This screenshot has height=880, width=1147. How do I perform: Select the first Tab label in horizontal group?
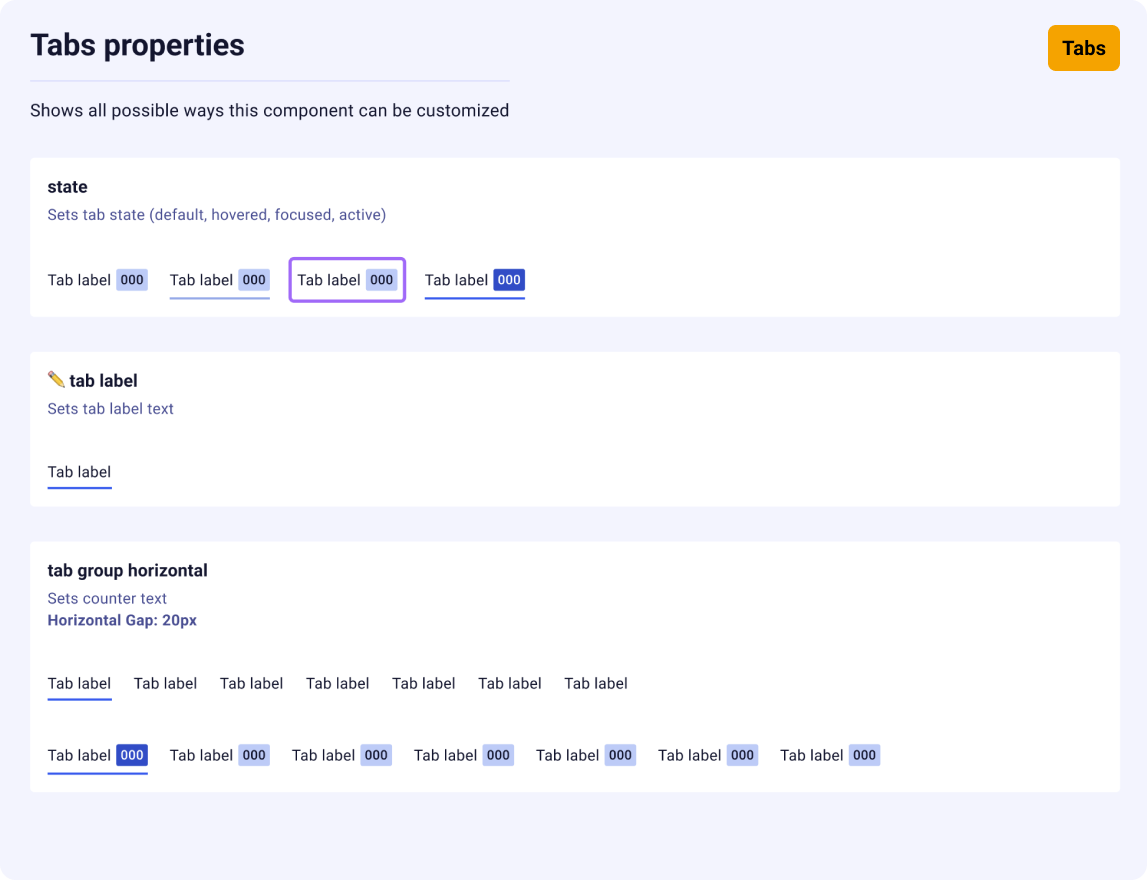tap(79, 683)
